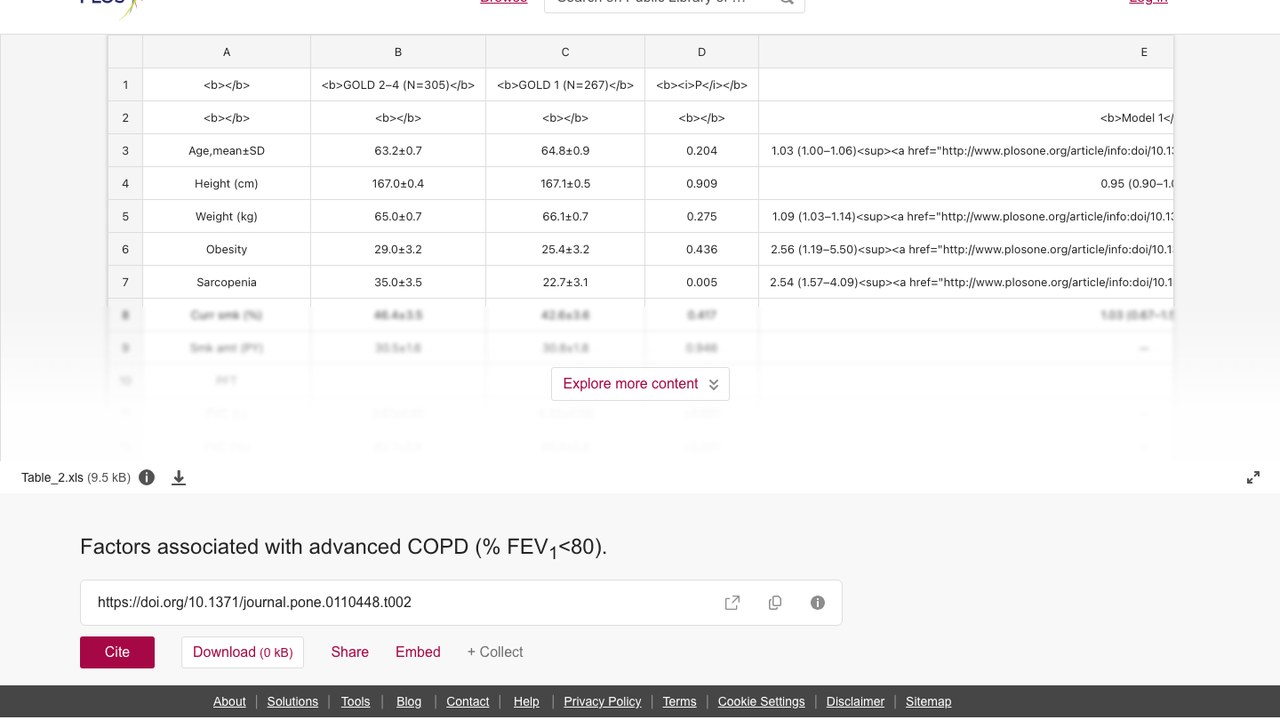Open the Contact footer link
Screen dimensions: 1280x720
click(x=467, y=701)
